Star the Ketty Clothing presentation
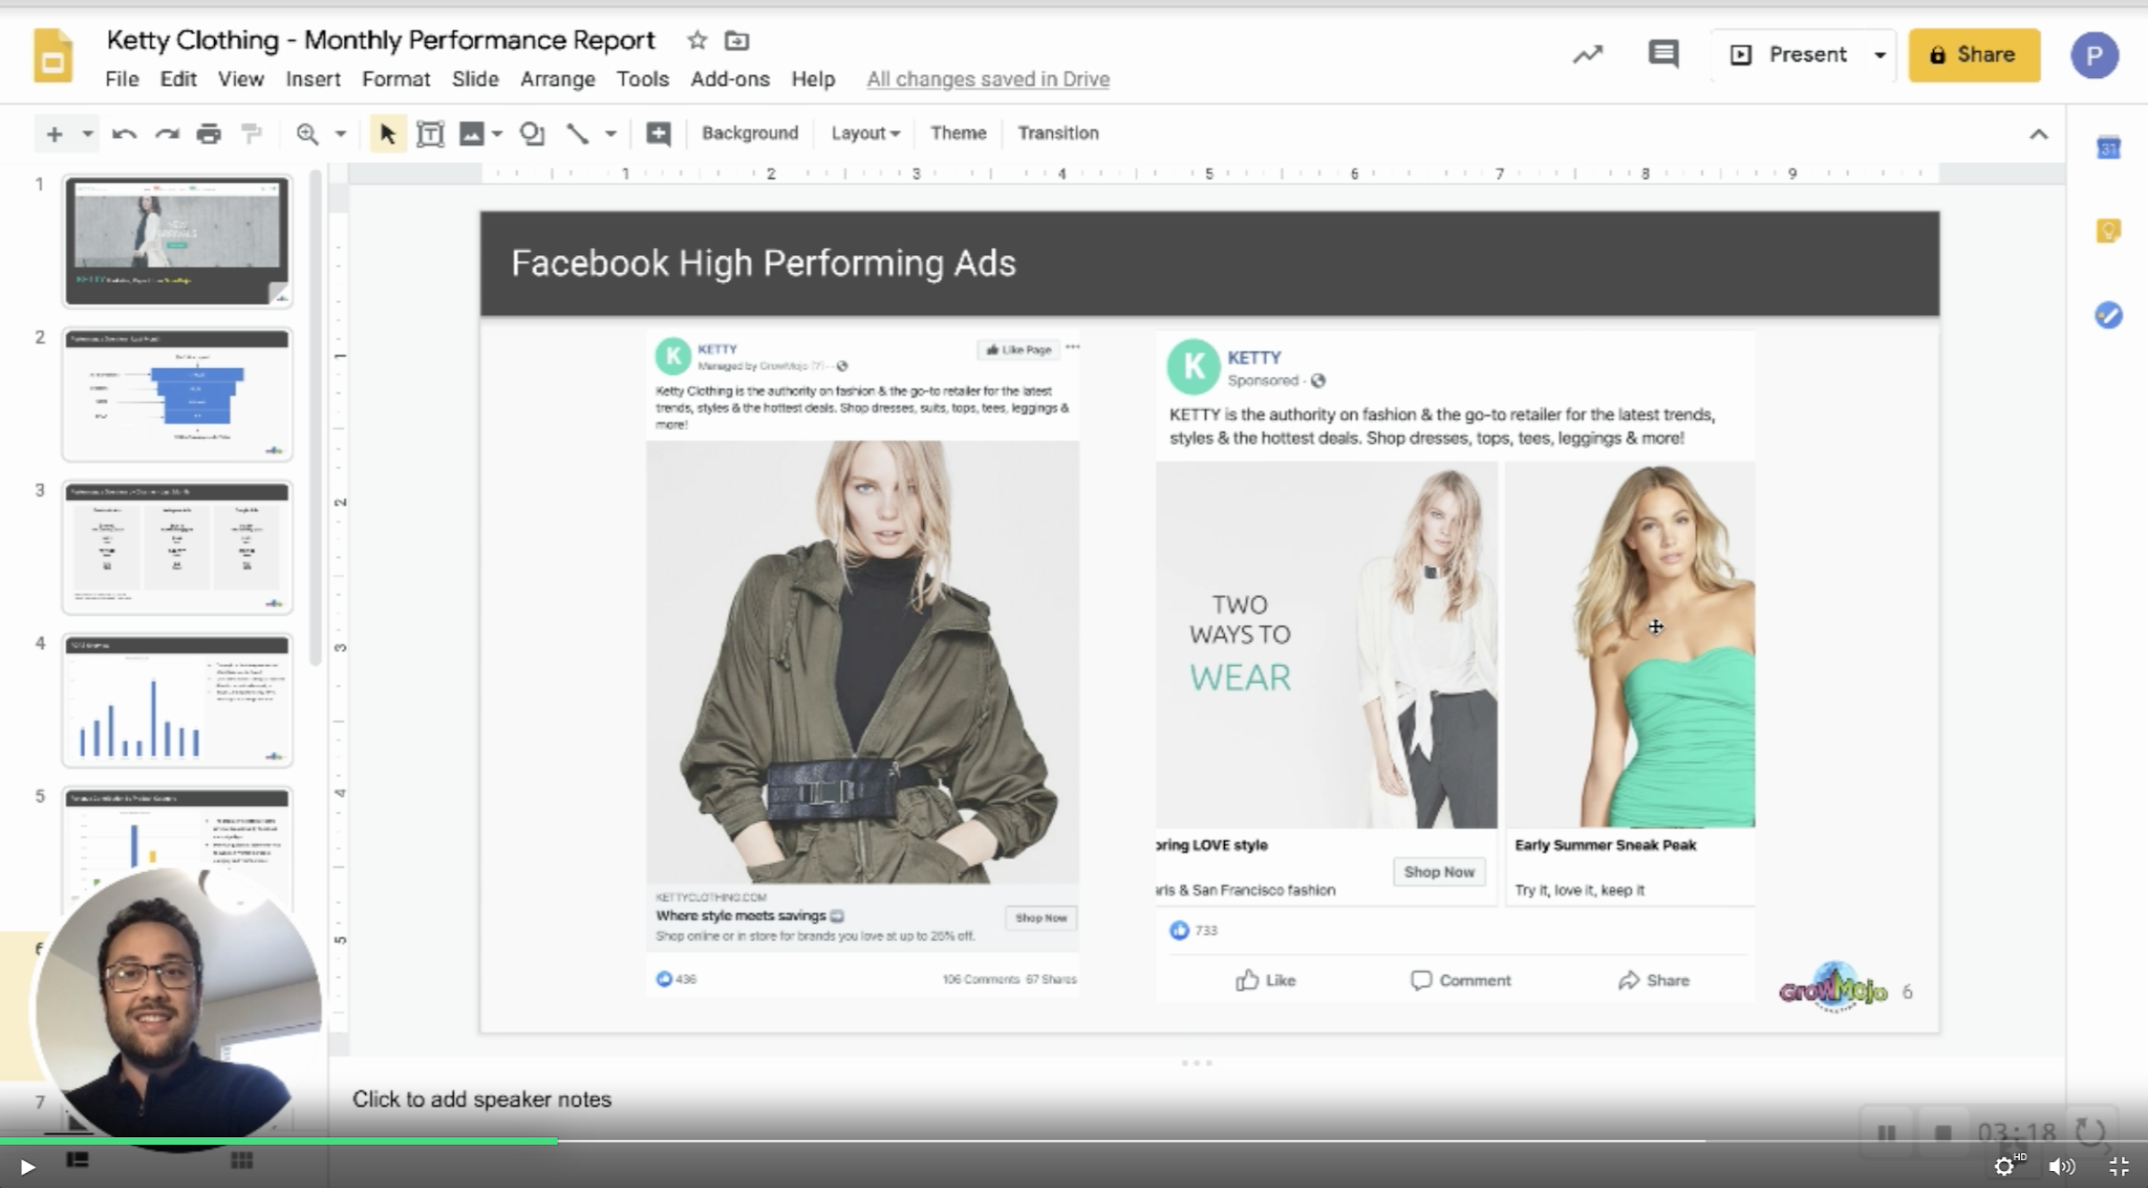Image resolution: width=2148 pixels, height=1188 pixels. [697, 40]
